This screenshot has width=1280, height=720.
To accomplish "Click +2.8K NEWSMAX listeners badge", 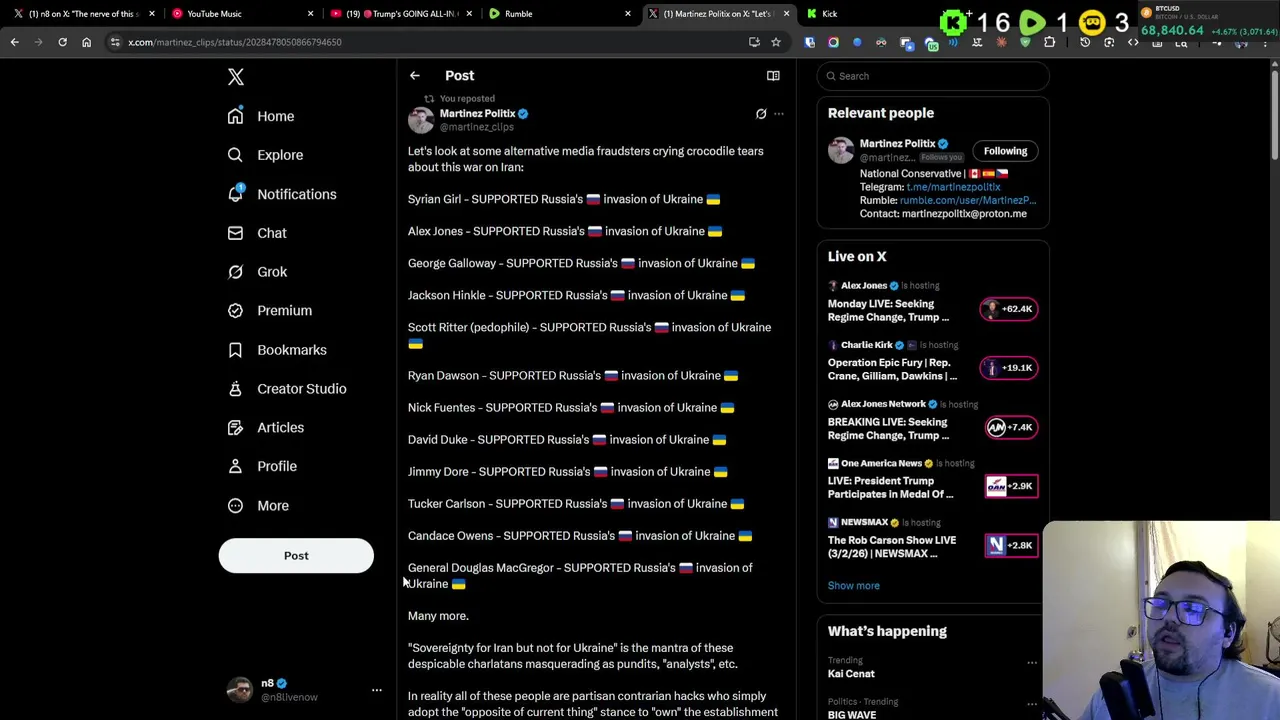I will pos(1010,545).
